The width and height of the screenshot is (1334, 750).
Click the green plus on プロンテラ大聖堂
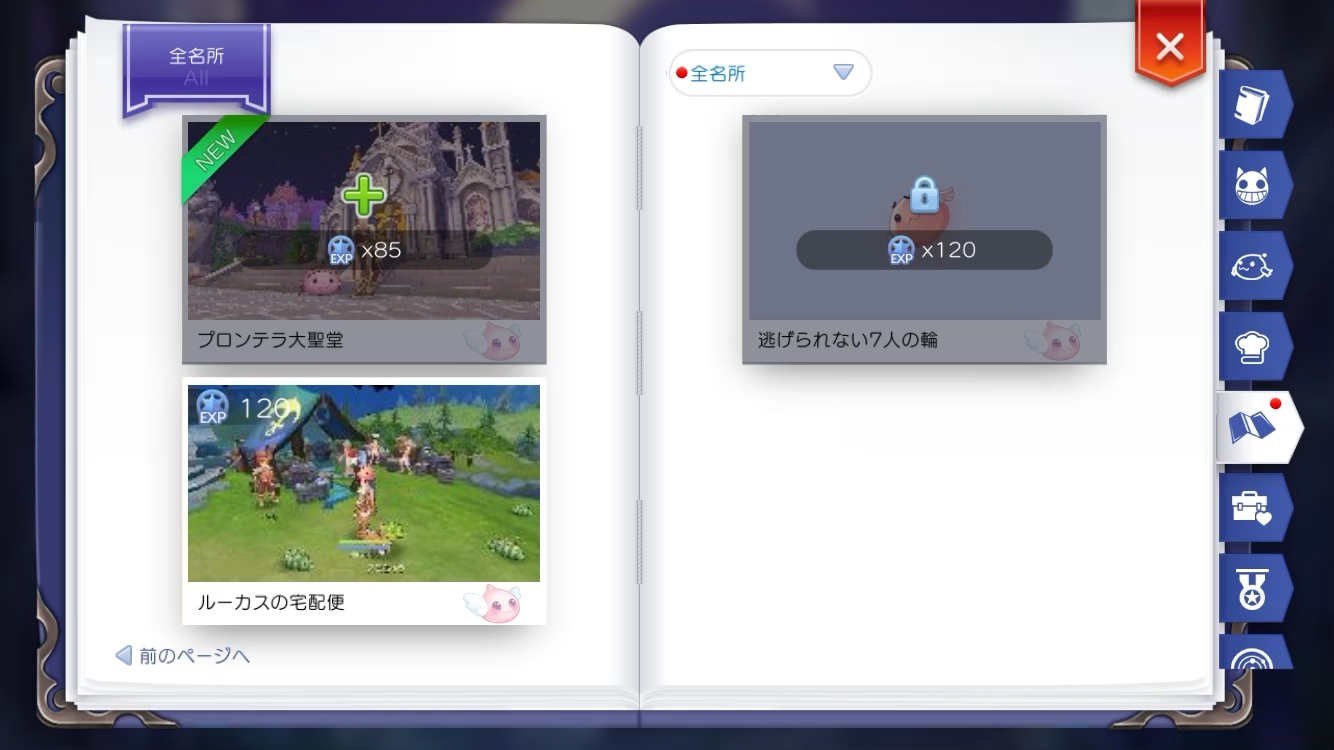[x=364, y=194]
